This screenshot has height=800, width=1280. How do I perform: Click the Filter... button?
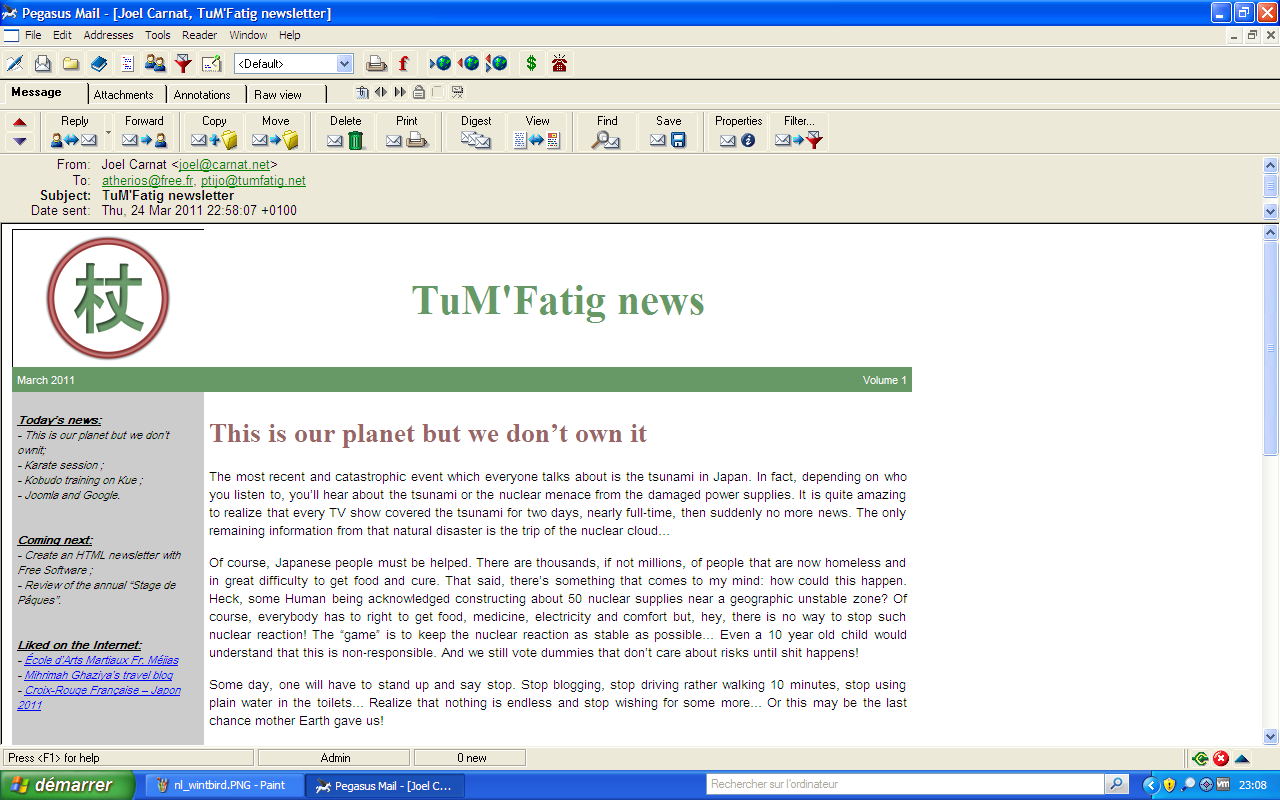(x=799, y=131)
